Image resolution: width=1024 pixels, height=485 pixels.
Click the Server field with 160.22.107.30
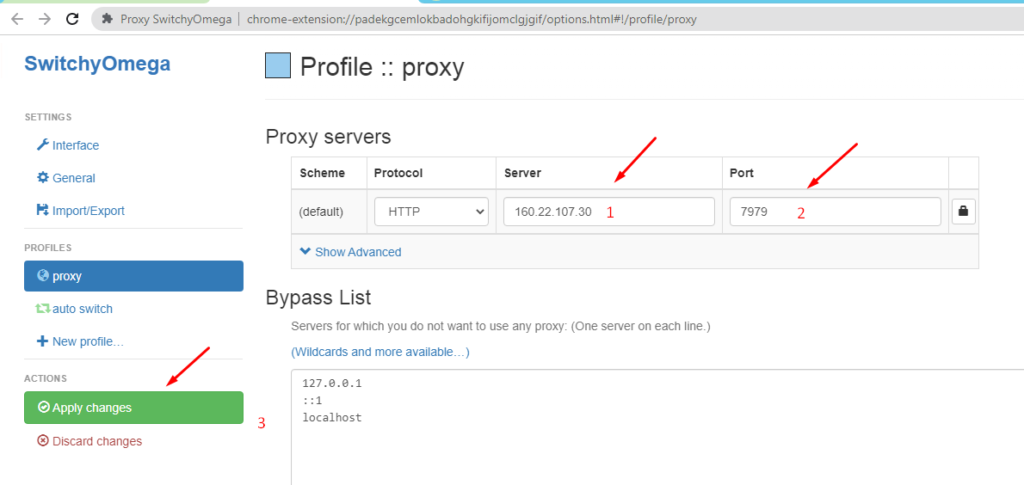pyautogui.click(x=609, y=211)
